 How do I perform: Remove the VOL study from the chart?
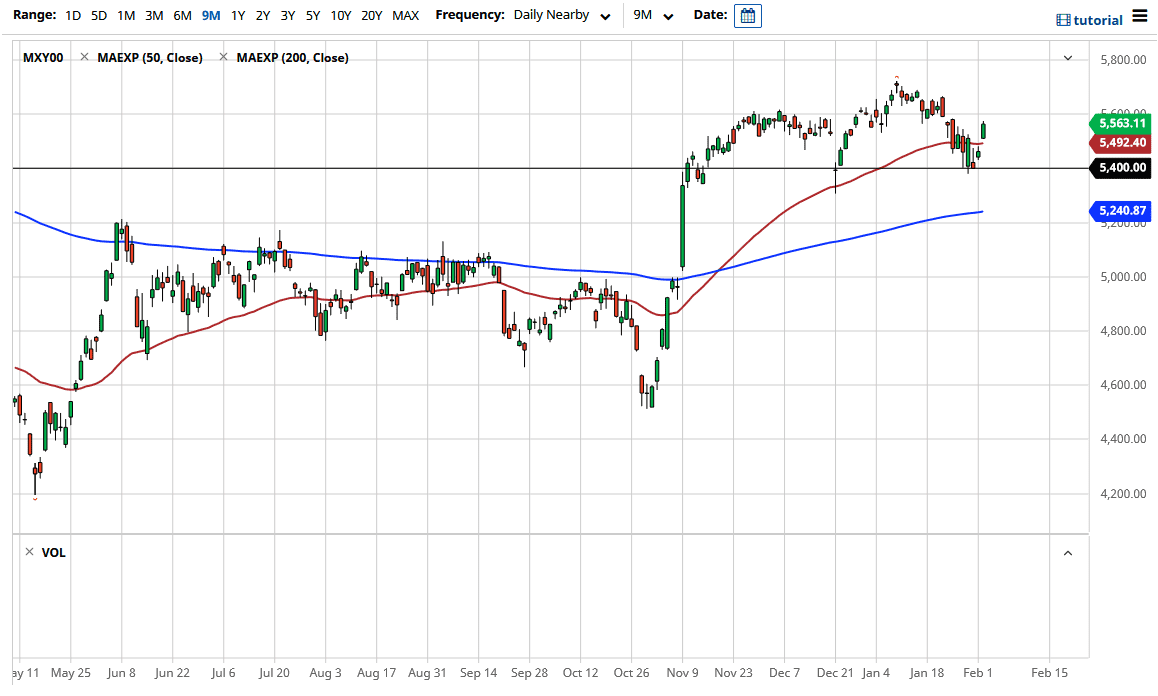pos(30,552)
